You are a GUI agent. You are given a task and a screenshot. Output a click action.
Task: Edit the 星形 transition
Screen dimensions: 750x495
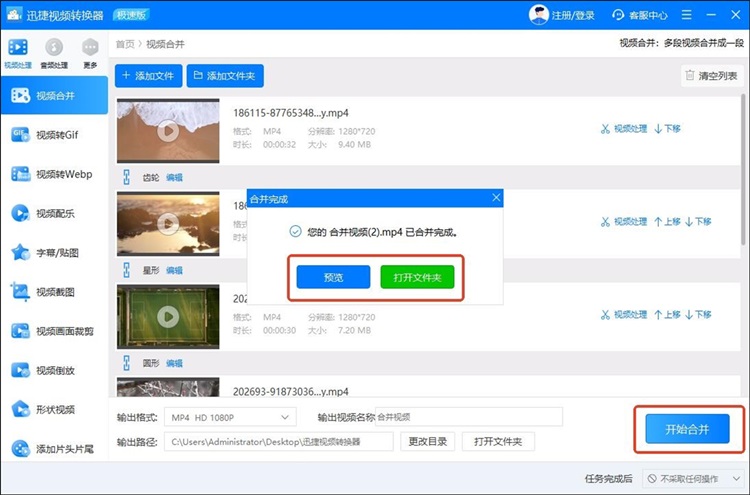tap(174, 270)
